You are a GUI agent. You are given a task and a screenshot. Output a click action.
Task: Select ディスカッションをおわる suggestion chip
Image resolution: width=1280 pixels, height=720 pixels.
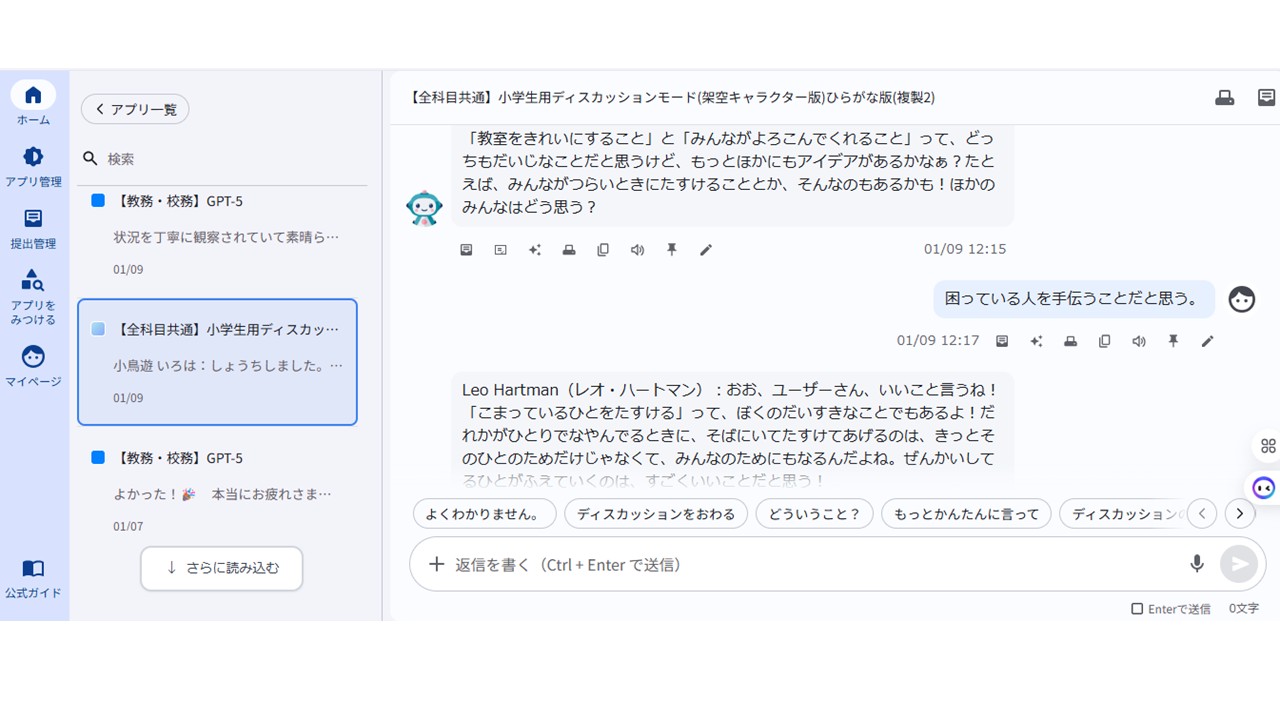[656, 514]
